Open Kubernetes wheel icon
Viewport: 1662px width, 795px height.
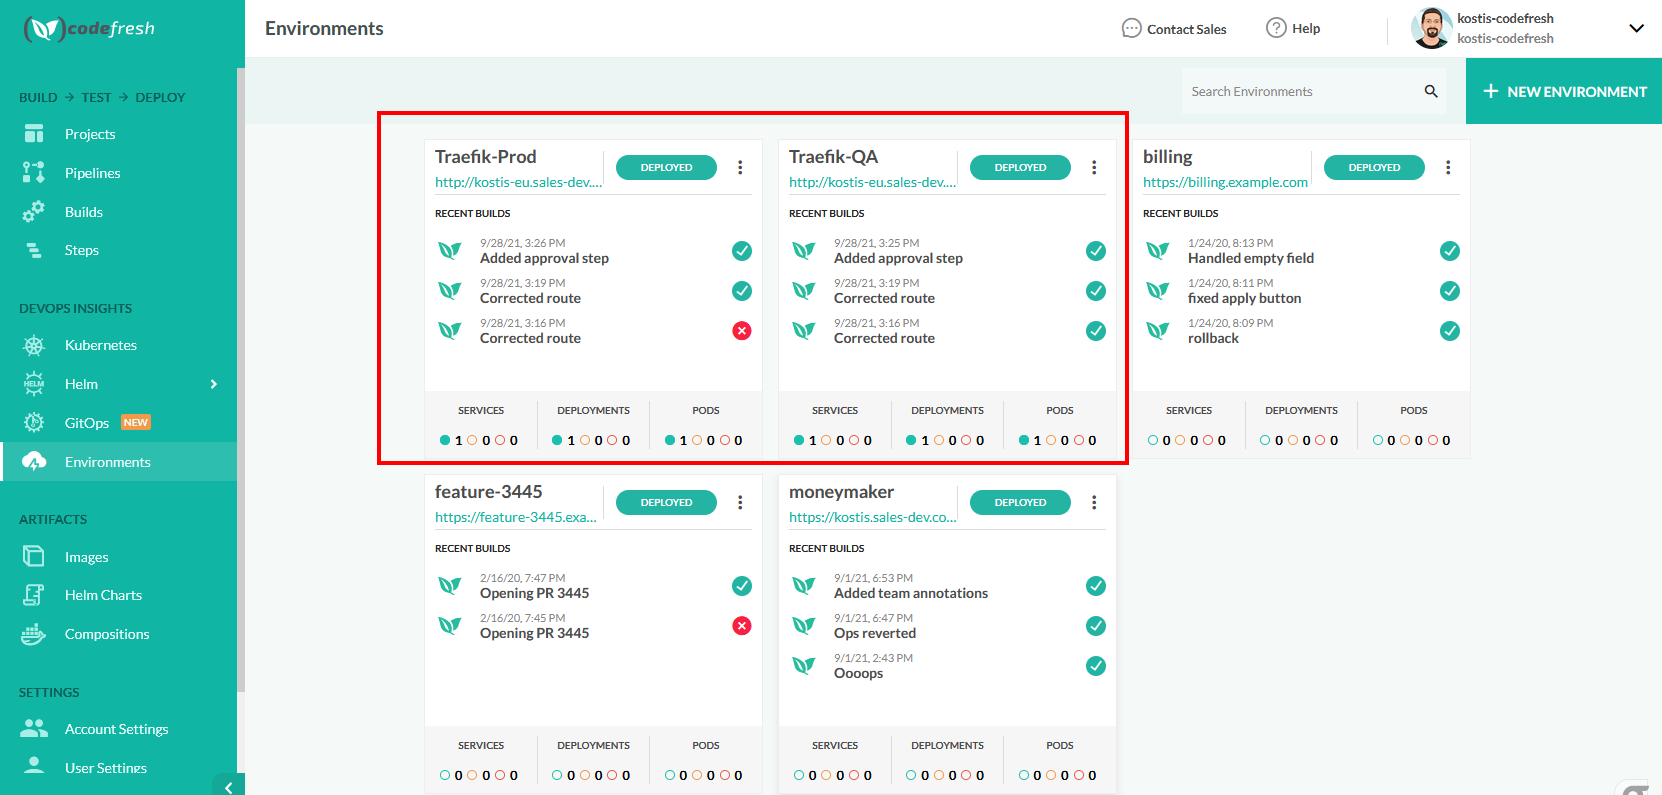pos(34,345)
